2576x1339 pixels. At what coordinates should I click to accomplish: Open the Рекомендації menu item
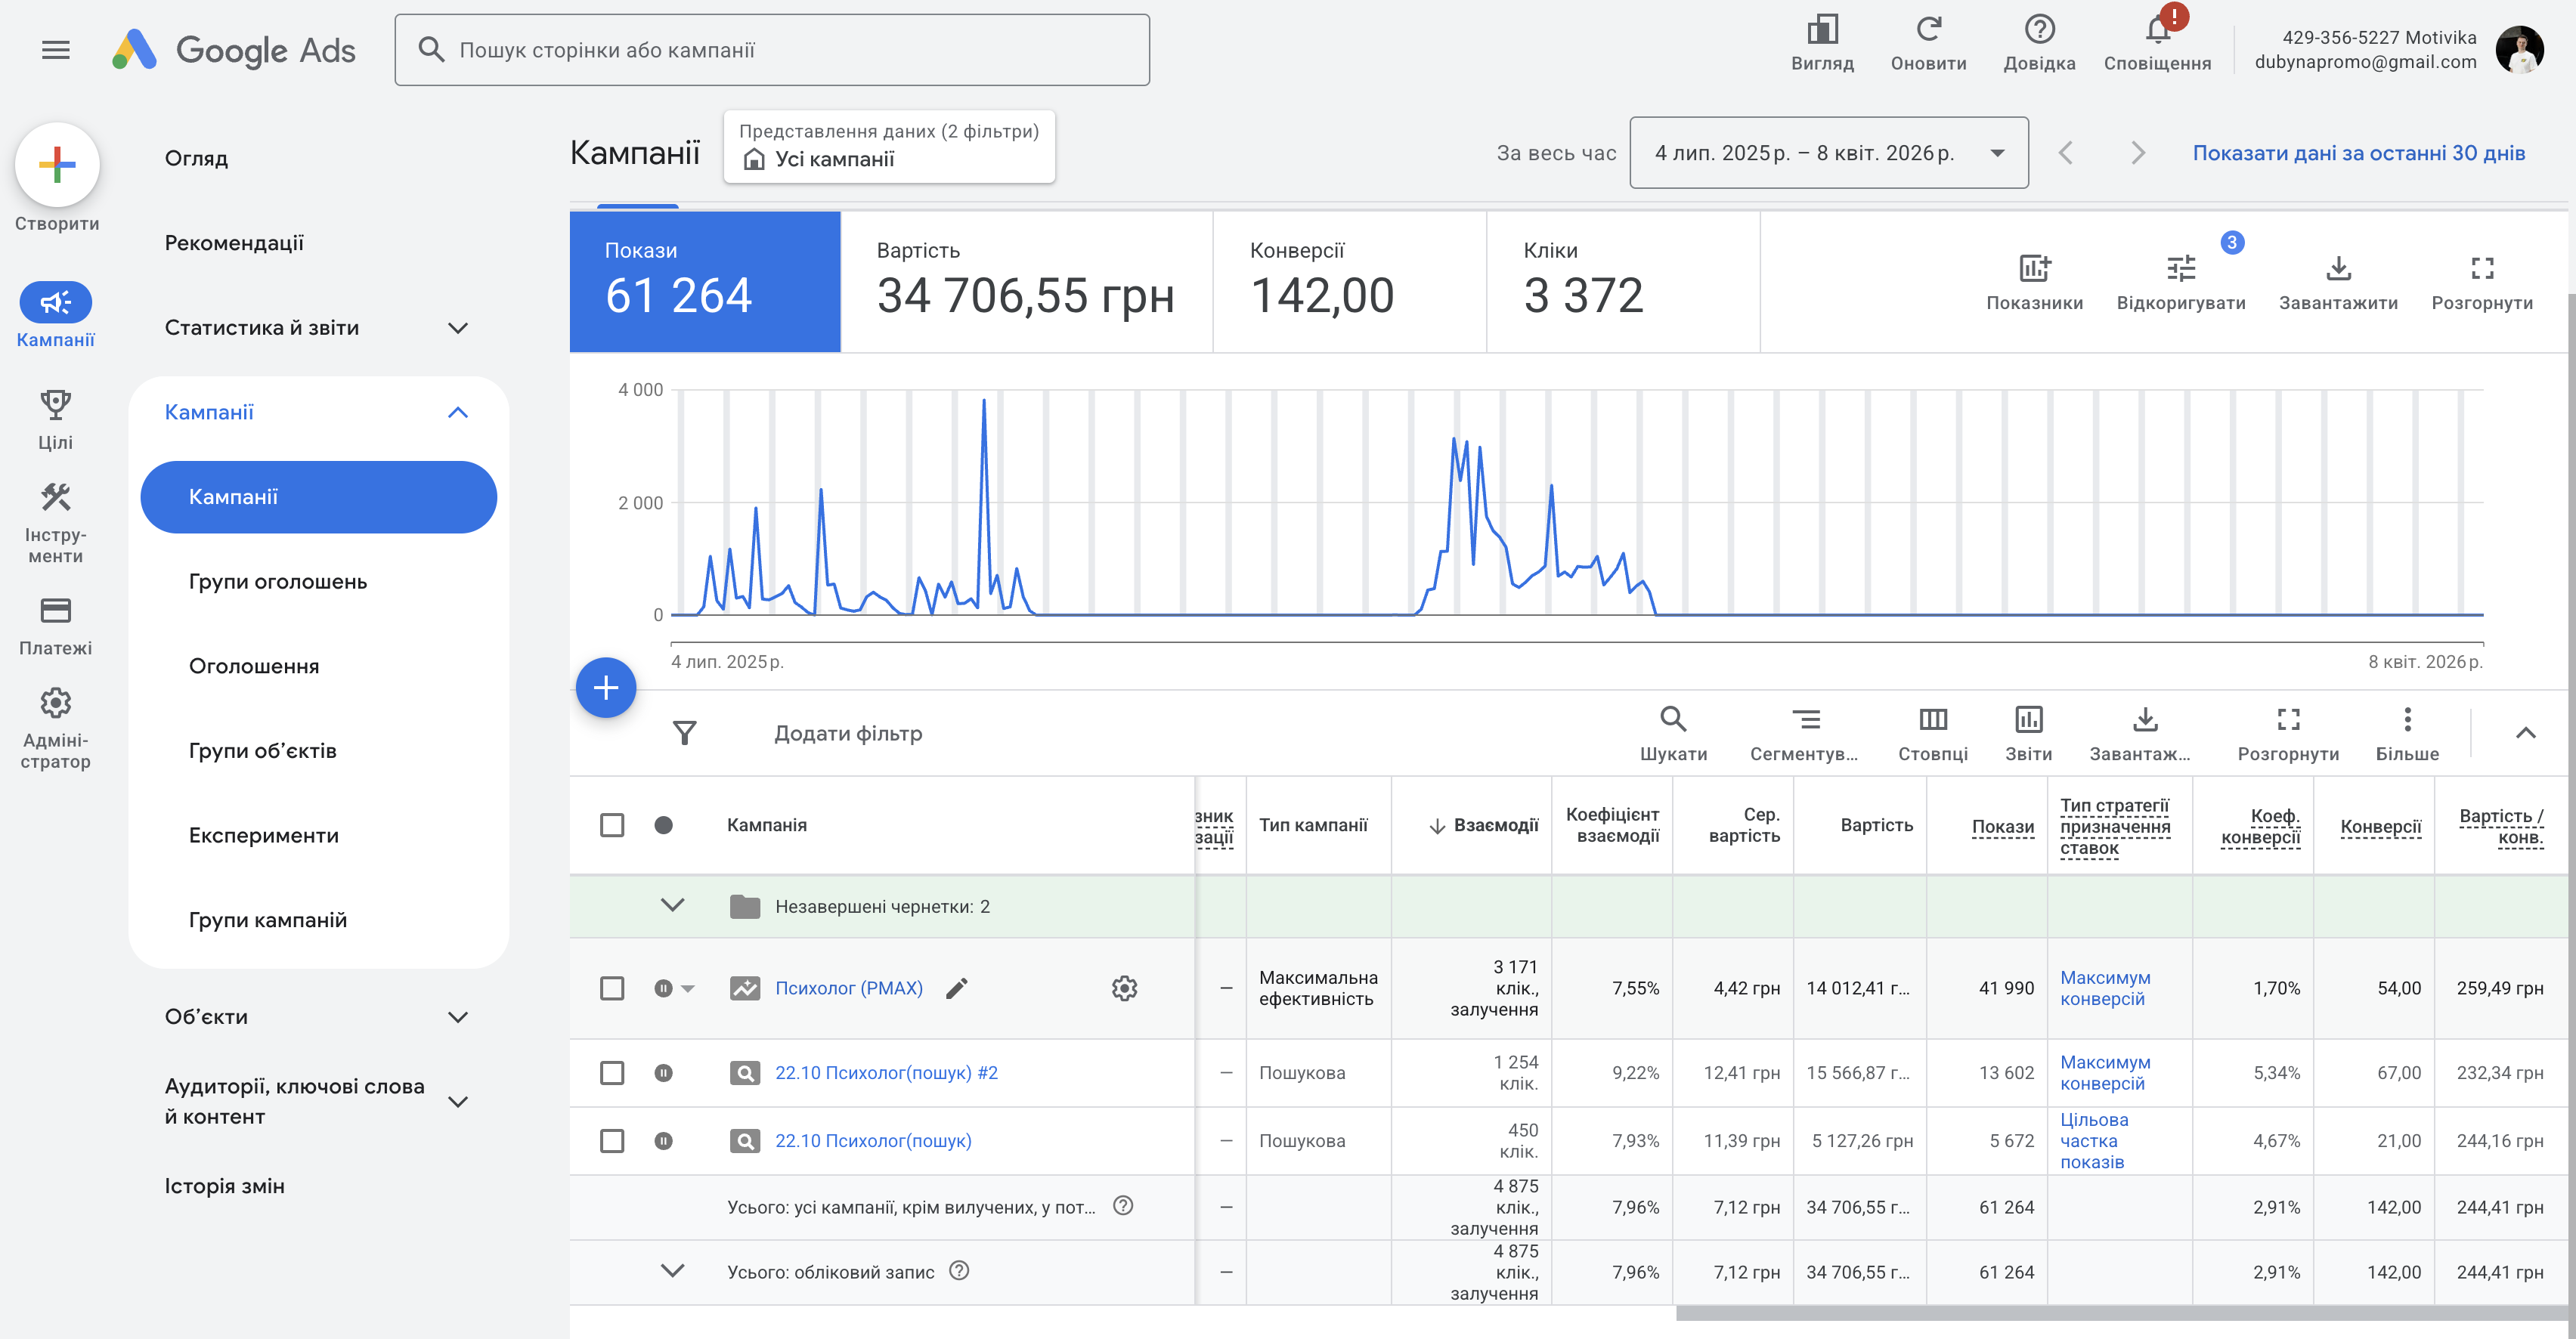[x=234, y=243]
